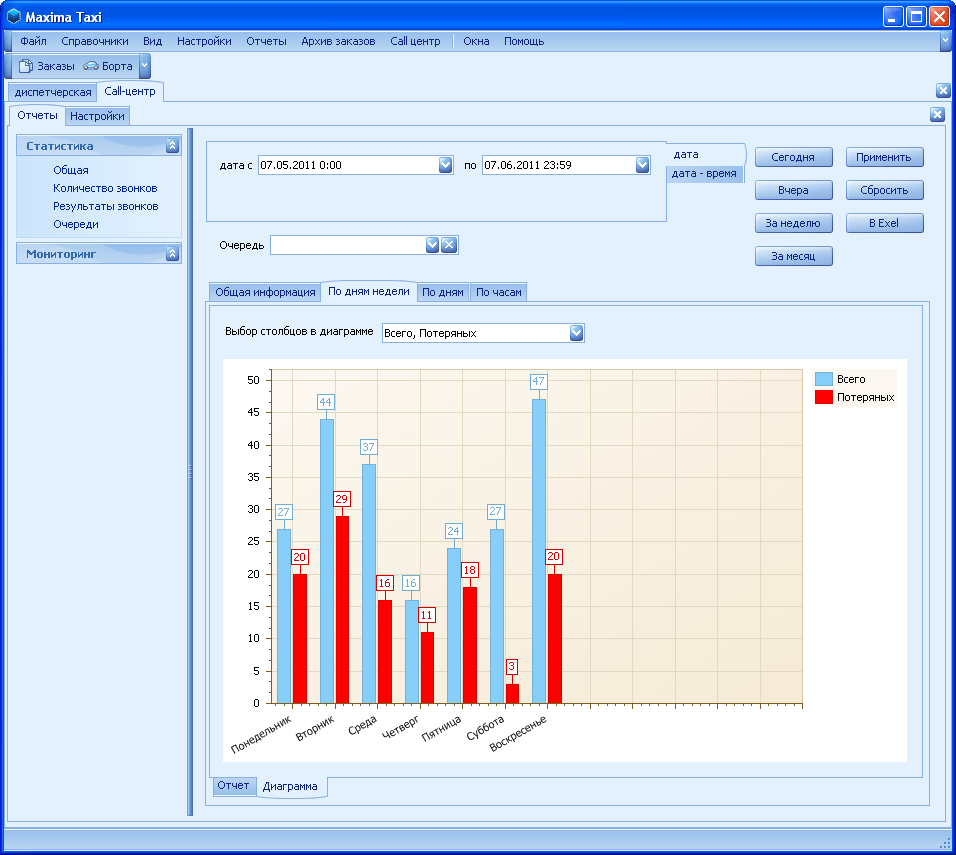Open the 'по' end date dropdown

click(642, 165)
